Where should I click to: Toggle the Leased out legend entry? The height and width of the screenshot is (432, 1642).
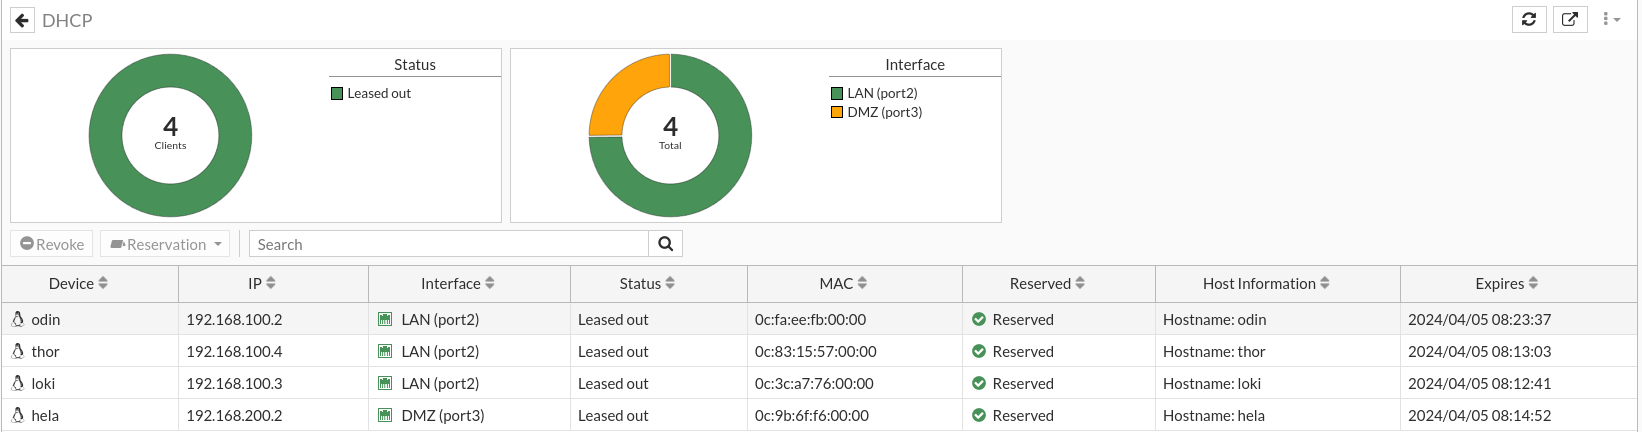[371, 93]
